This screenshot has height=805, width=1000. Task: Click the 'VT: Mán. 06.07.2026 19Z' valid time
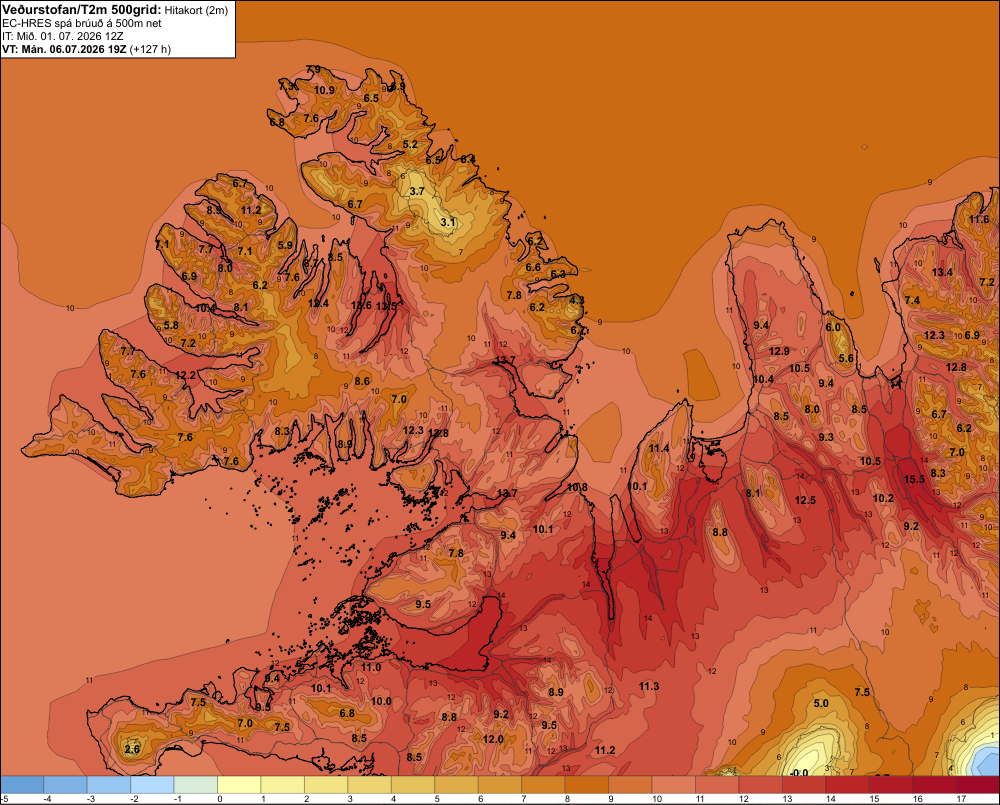click(x=64, y=49)
